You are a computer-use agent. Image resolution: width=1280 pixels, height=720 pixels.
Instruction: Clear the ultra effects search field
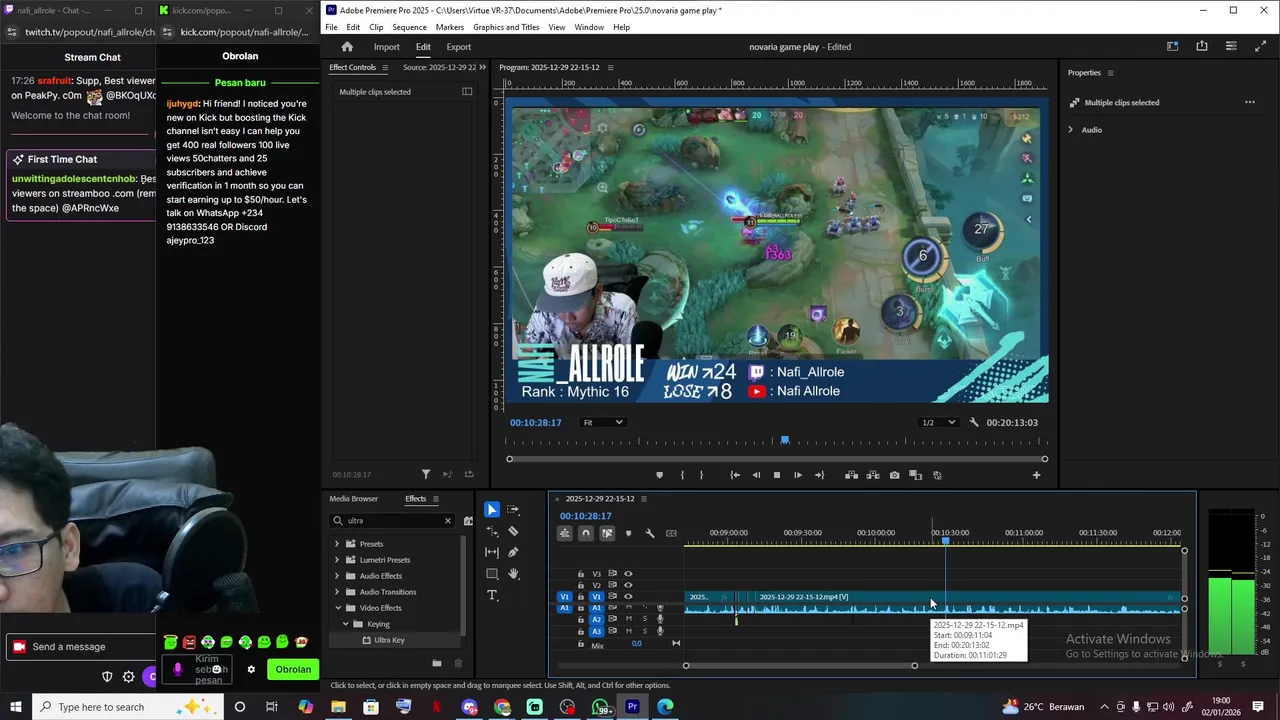448,521
